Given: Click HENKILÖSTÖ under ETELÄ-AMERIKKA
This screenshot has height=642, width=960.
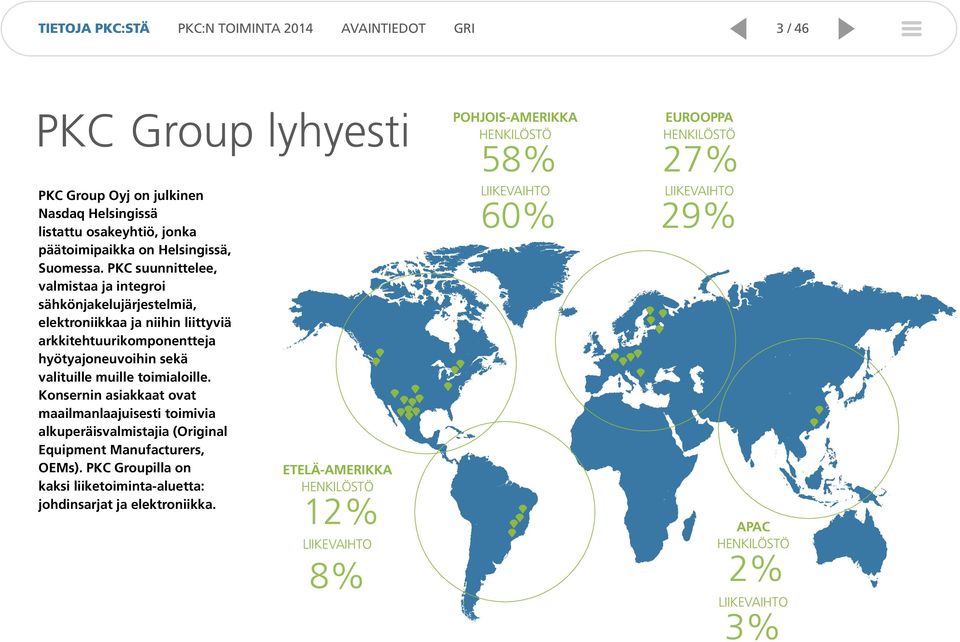Looking at the screenshot, I should [337, 487].
